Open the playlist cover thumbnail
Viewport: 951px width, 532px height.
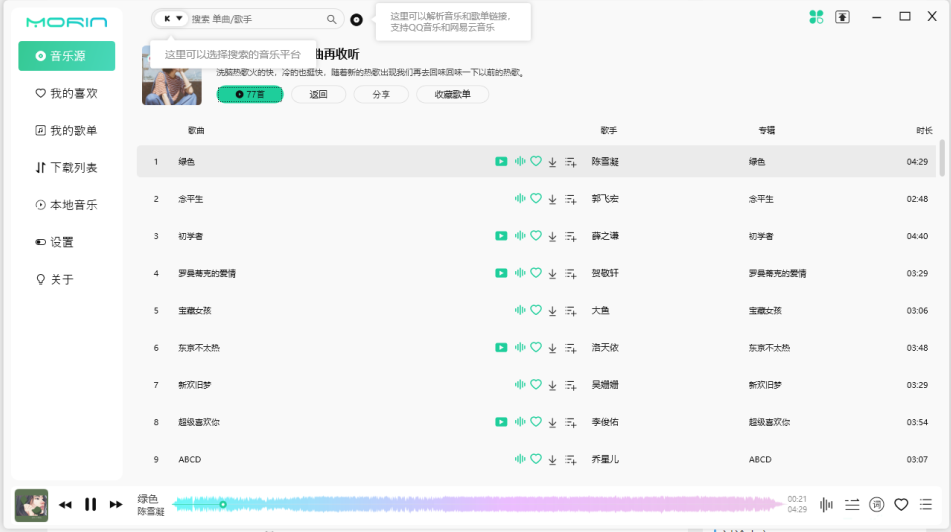click(x=172, y=76)
